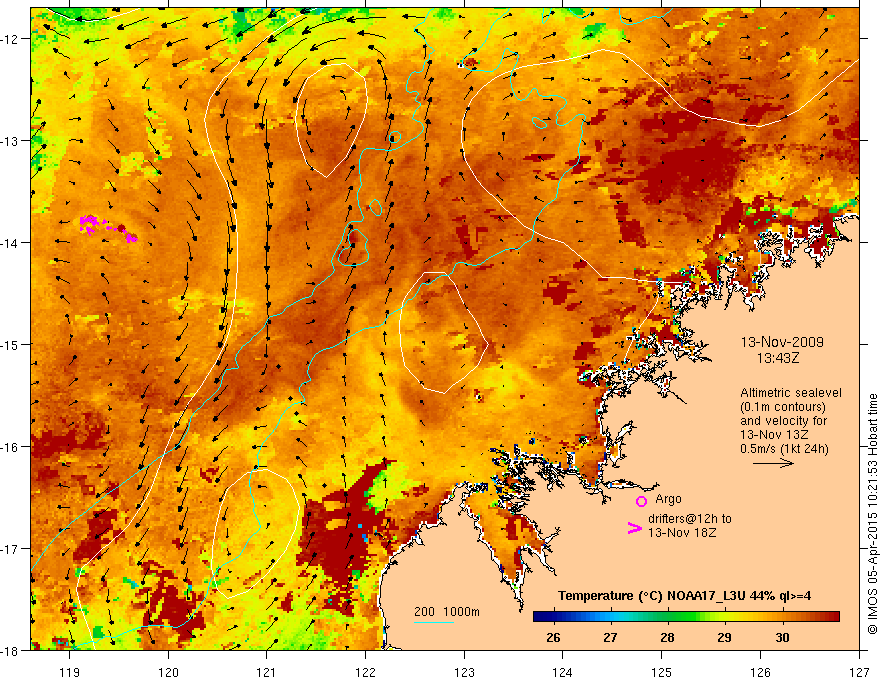The height and width of the screenshot is (680, 880).
Task: Click longitude axis label 122
Action: tap(365, 672)
